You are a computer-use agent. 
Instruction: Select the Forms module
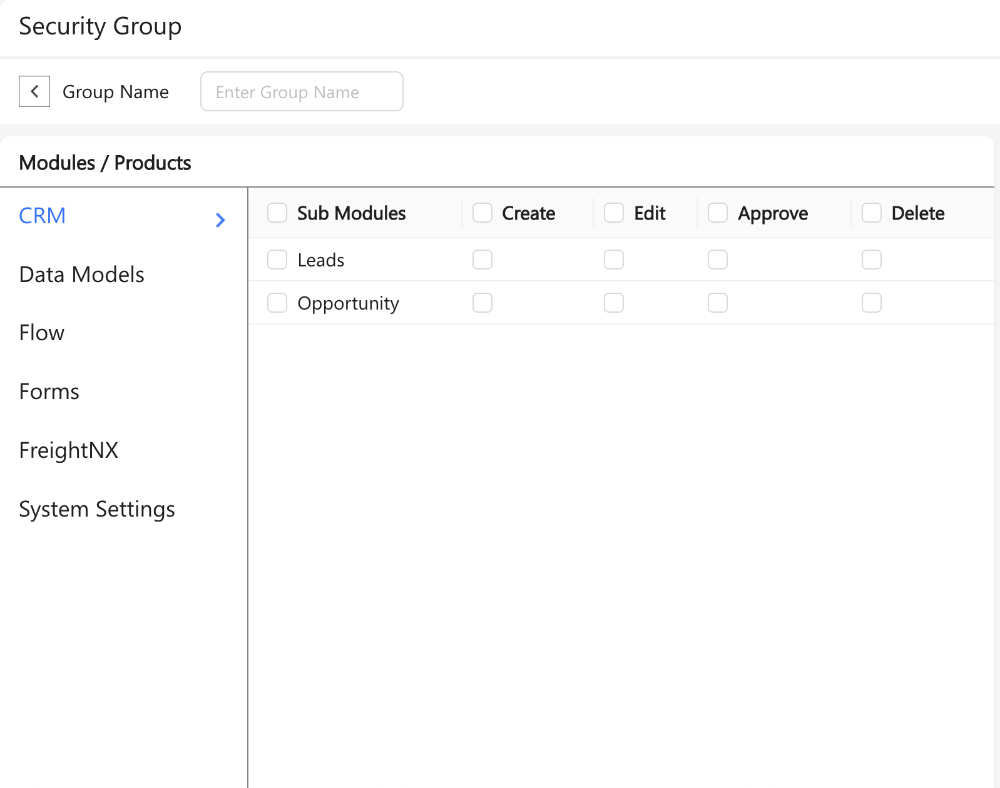(x=49, y=392)
